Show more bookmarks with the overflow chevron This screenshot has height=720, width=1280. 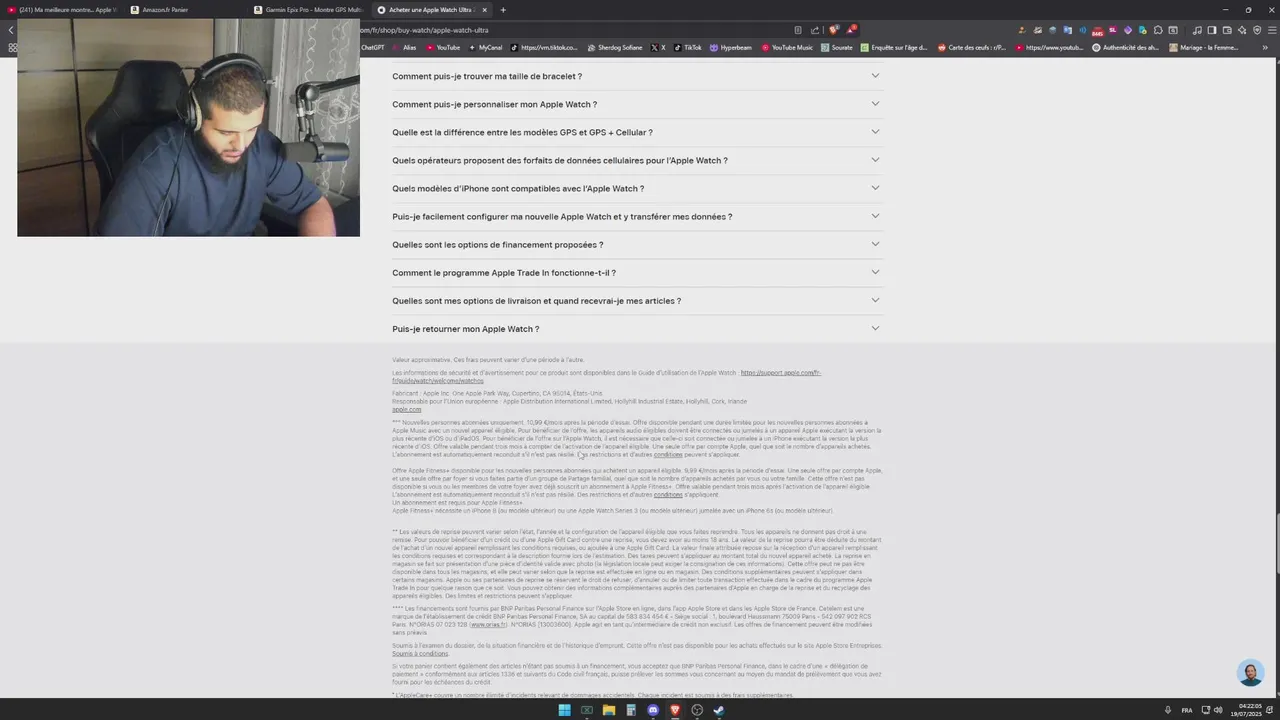point(1266,47)
